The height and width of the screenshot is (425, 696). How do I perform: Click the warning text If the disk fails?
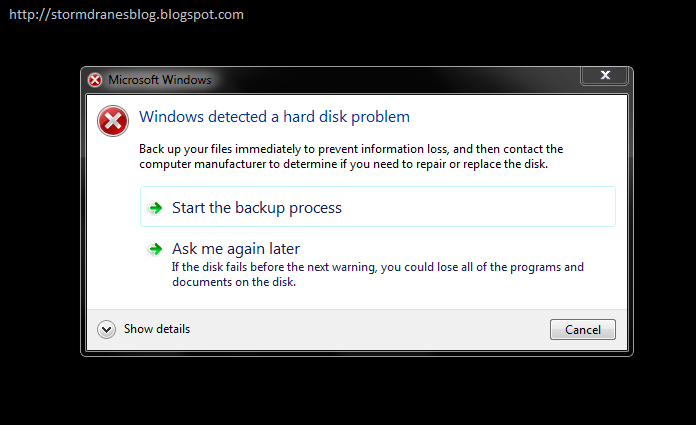(x=378, y=267)
